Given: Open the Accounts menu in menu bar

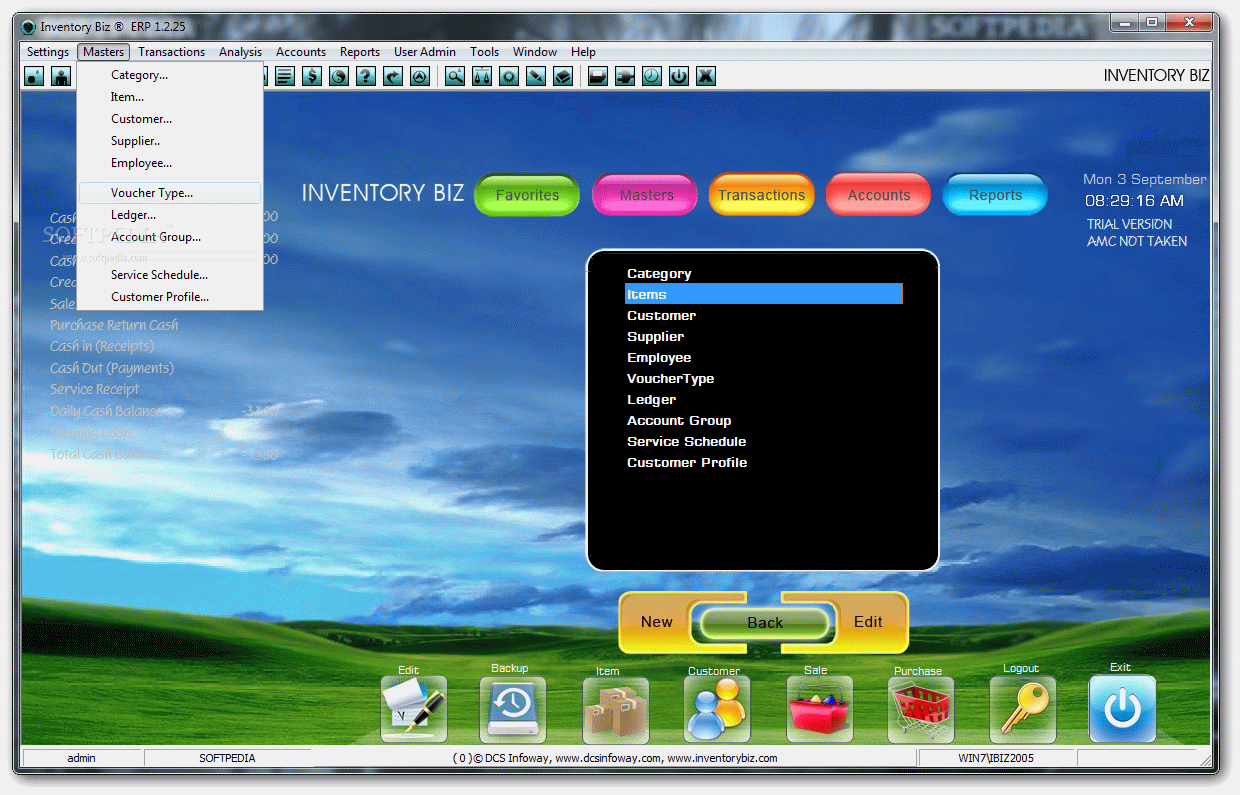Looking at the screenshot, I should pyautogui.click(x=301, y=52).
